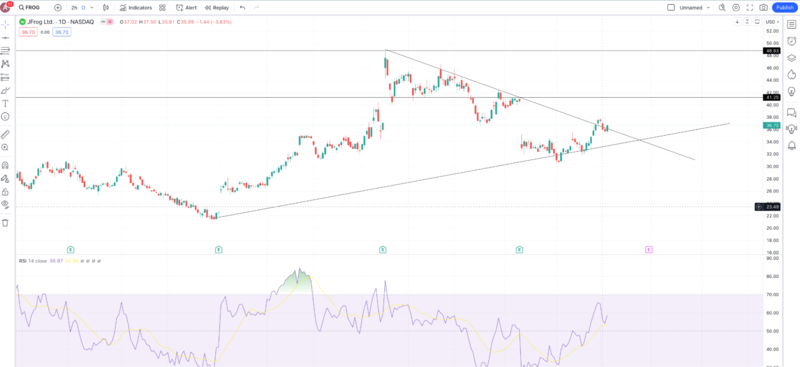Viewport: 800px width, 367px height.
Task: Click the purple event marker on time axis
Action: [648, 250]
